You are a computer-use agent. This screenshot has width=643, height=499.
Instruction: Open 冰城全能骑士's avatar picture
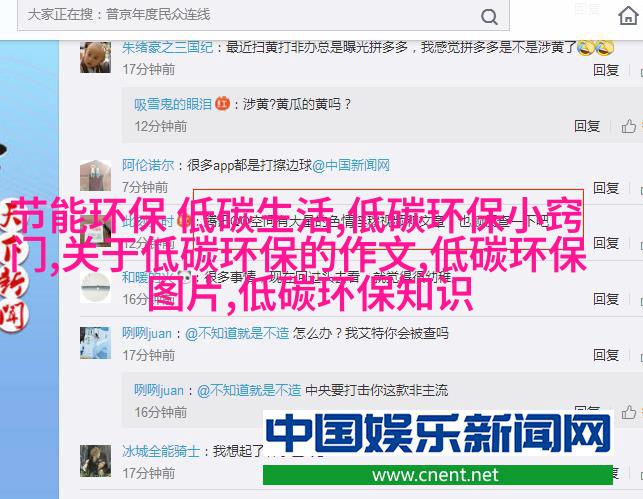click(x=95, y=461)
